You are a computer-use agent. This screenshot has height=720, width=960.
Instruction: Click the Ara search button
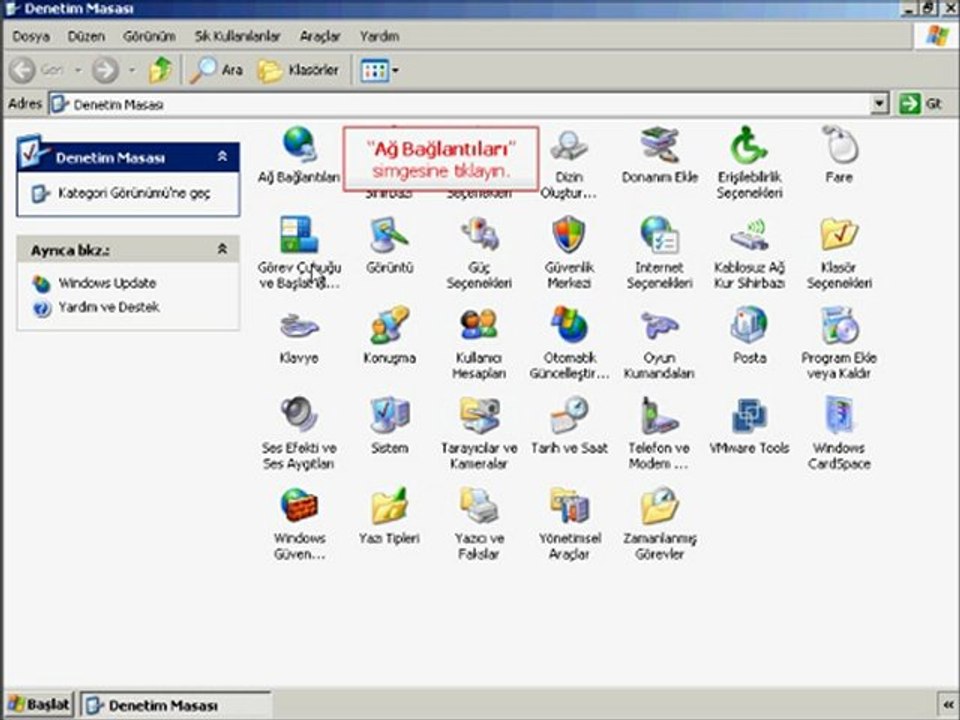tap(216, 70)
